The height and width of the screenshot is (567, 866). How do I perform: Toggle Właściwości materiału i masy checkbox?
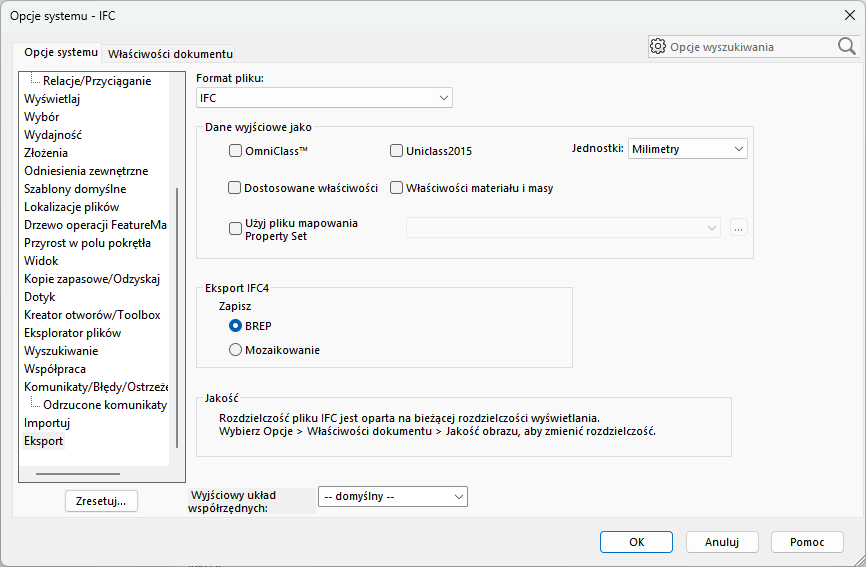tap(396, 187)
